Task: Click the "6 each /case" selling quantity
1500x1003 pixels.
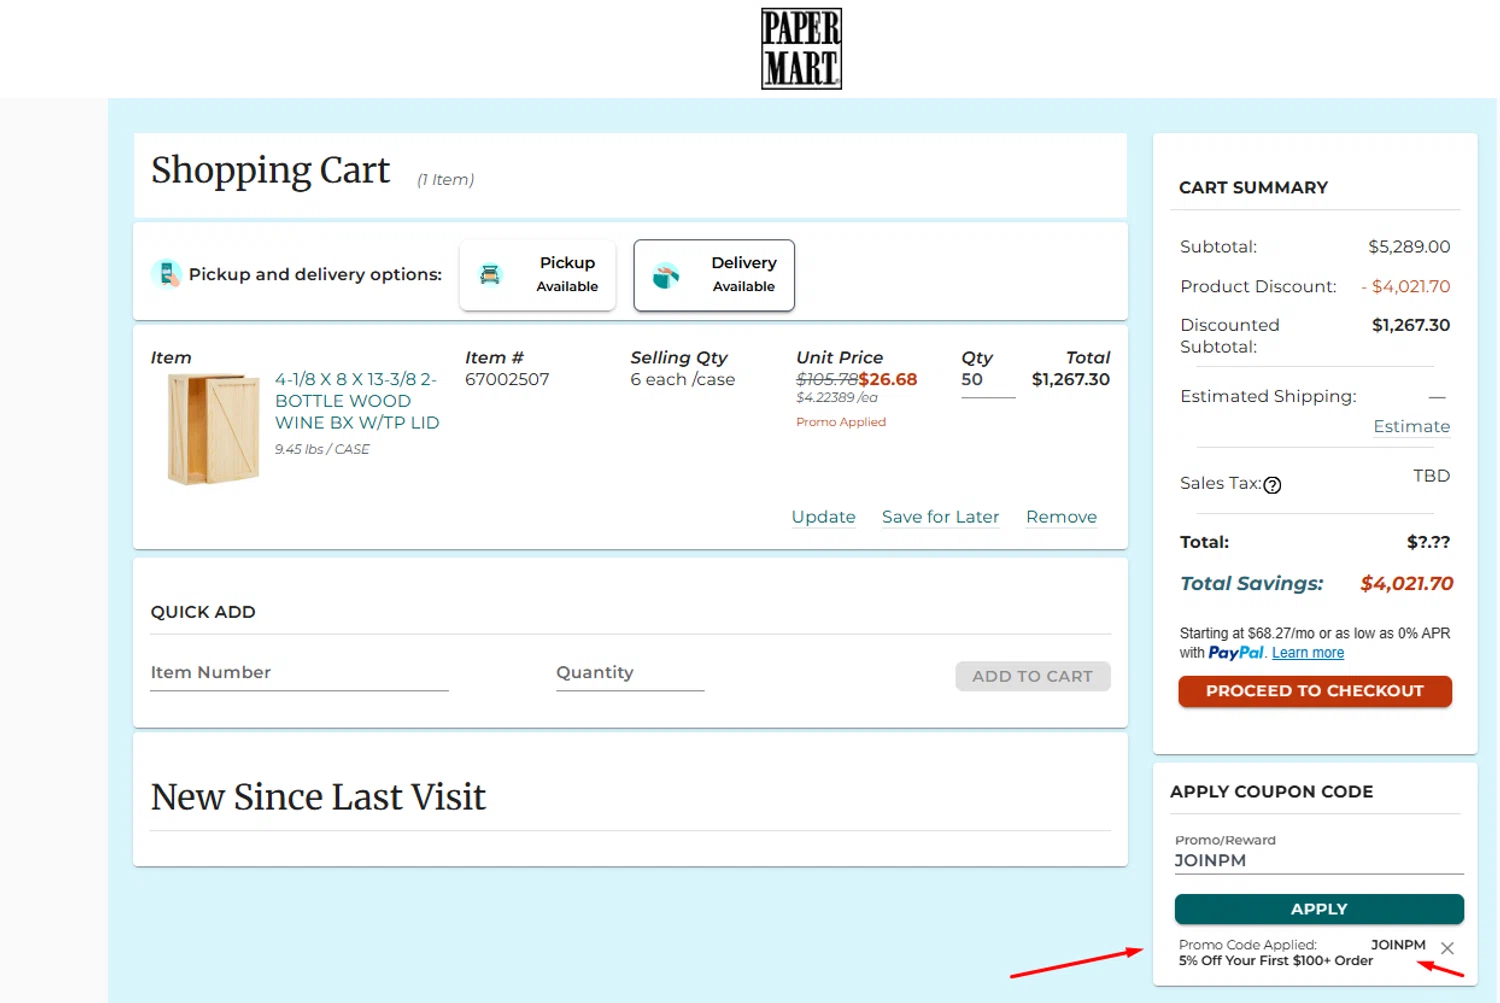Action: click(x=682, y=379)
